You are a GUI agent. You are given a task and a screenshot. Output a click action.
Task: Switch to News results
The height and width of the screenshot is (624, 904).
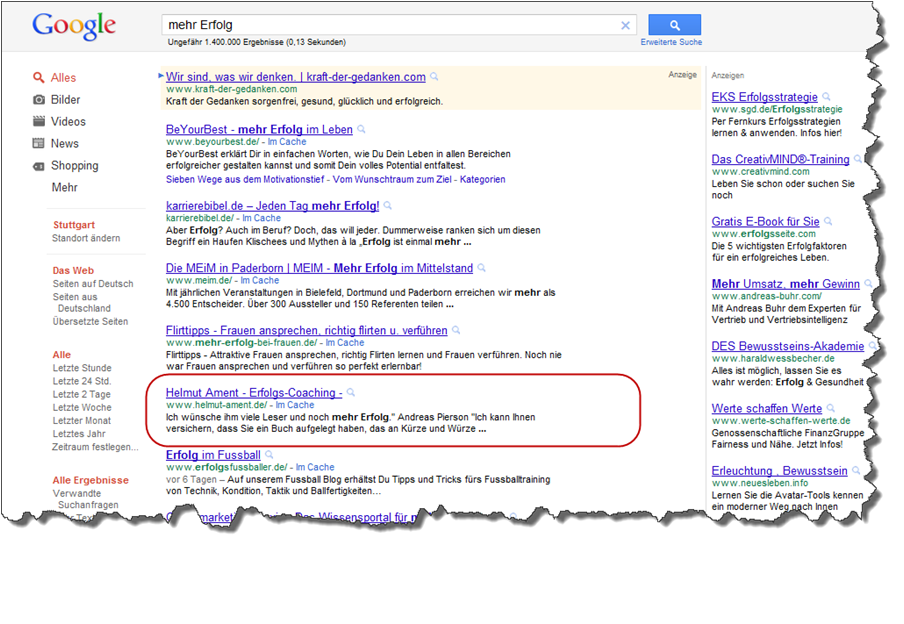pyautogui.click(x=65, y=143)
